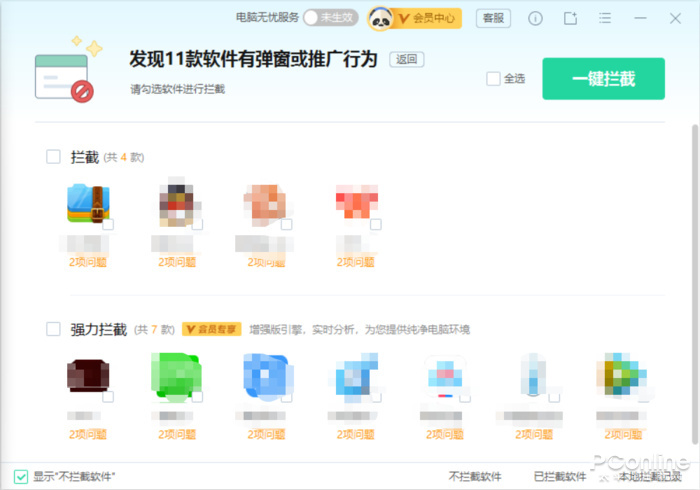The height and width of the screenshot is (490, 700).
Task: Open the 会员中心 member center
Action: (426, 18)
